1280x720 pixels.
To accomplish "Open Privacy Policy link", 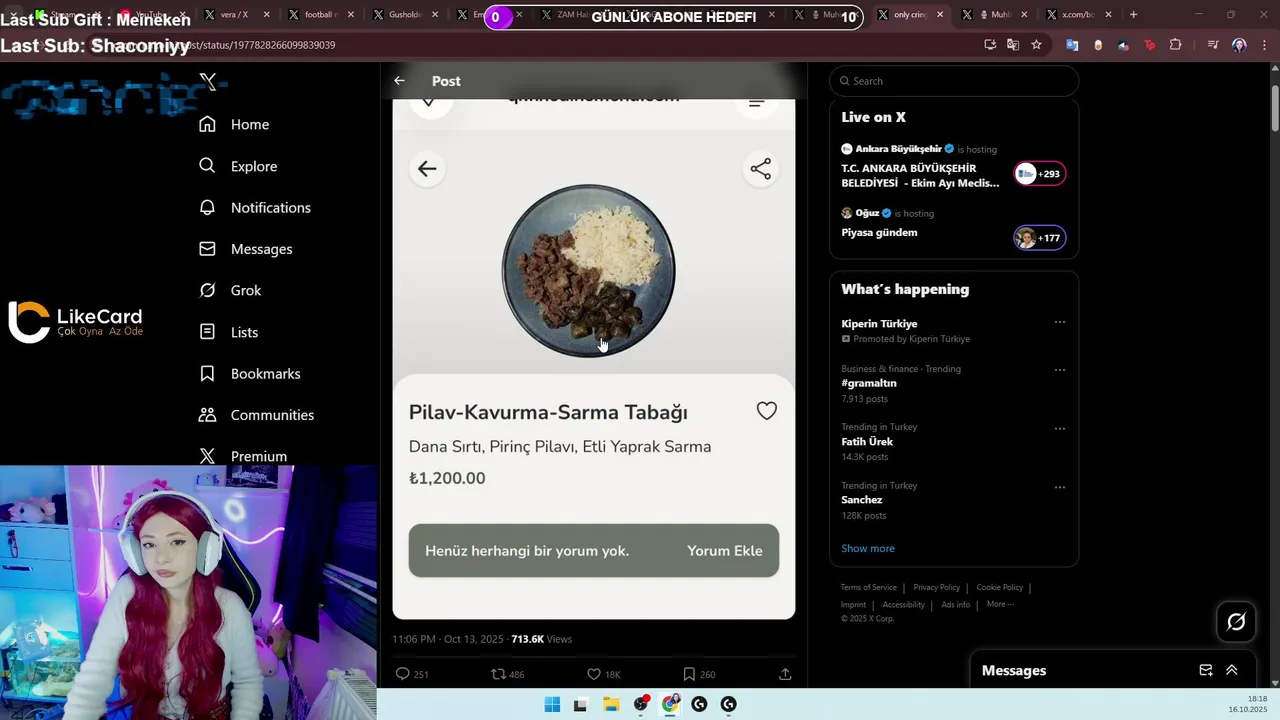I will (936, 588).
